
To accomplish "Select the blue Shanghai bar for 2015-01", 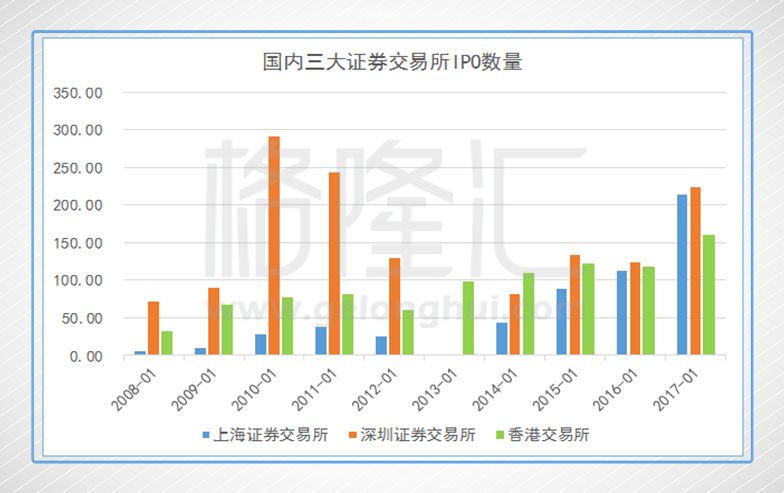I will click(x=562, y=322).
